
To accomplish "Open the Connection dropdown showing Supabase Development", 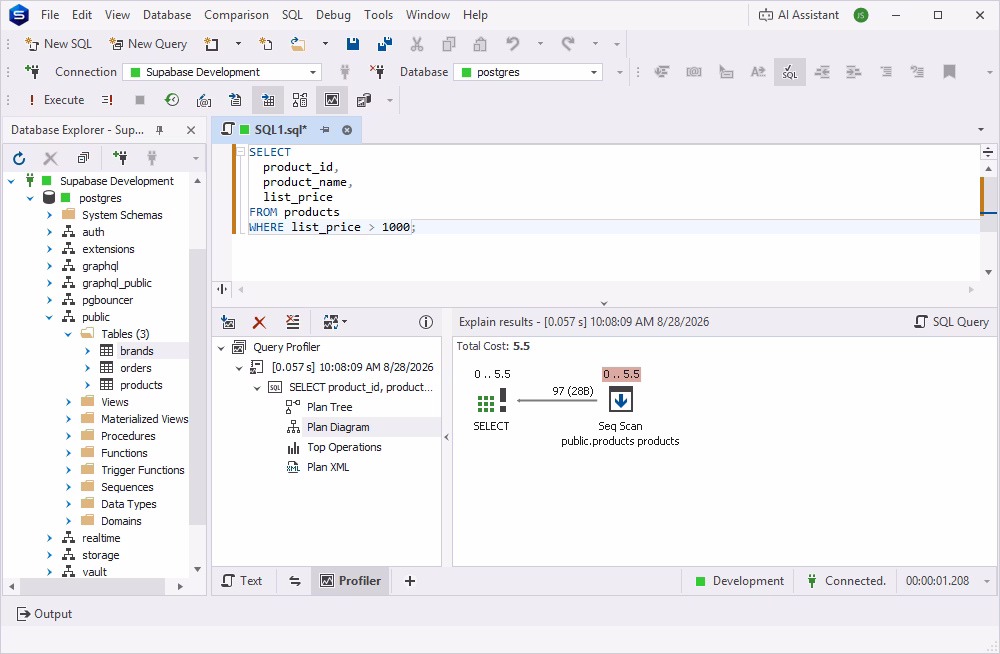I will pos(222,72).
